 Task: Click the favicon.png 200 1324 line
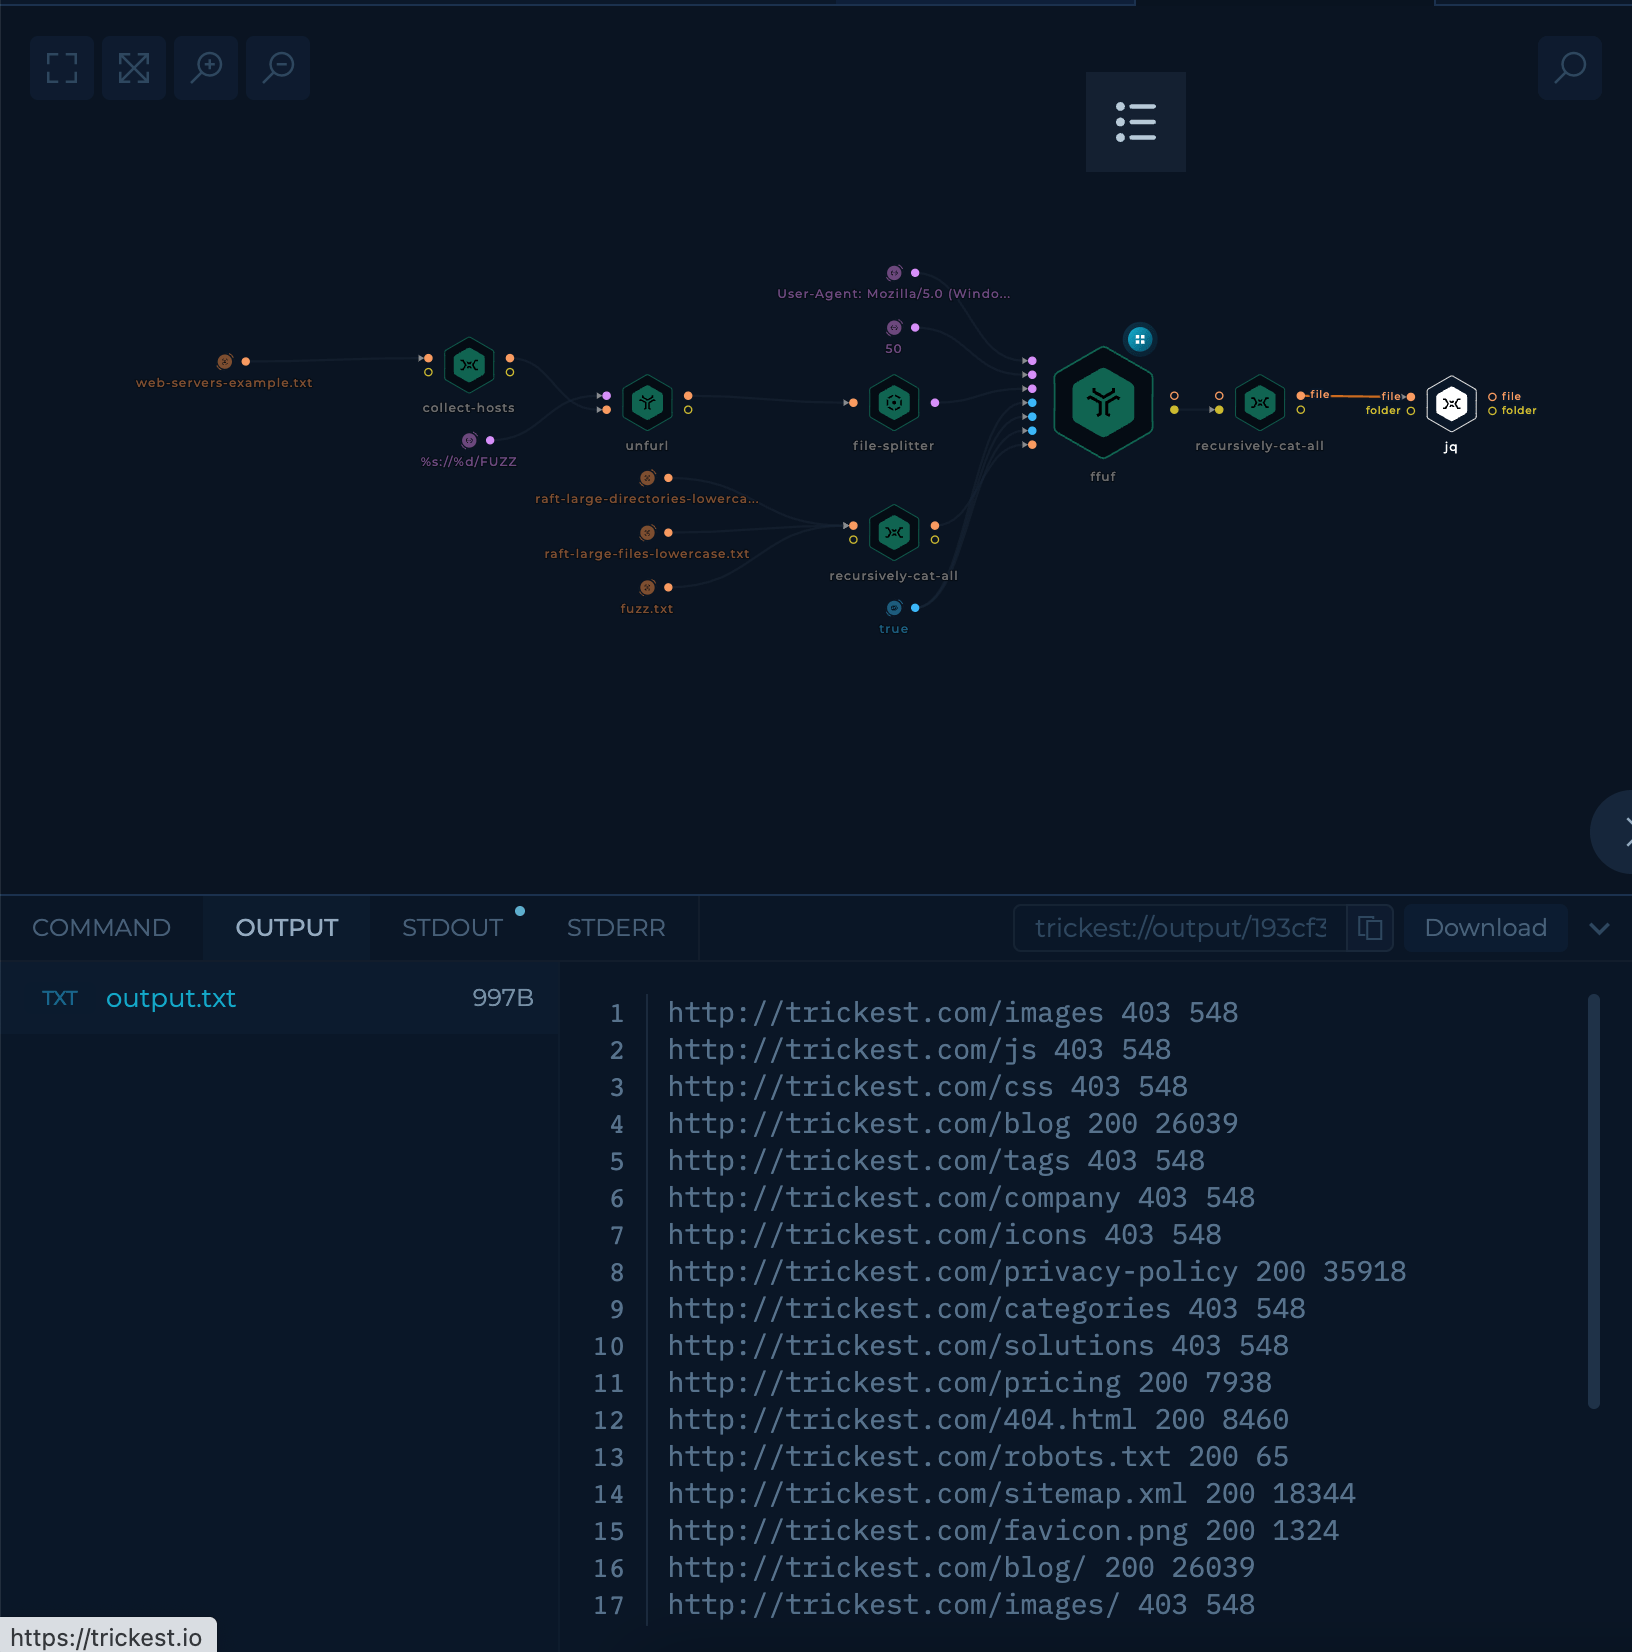(1003, 1531)
